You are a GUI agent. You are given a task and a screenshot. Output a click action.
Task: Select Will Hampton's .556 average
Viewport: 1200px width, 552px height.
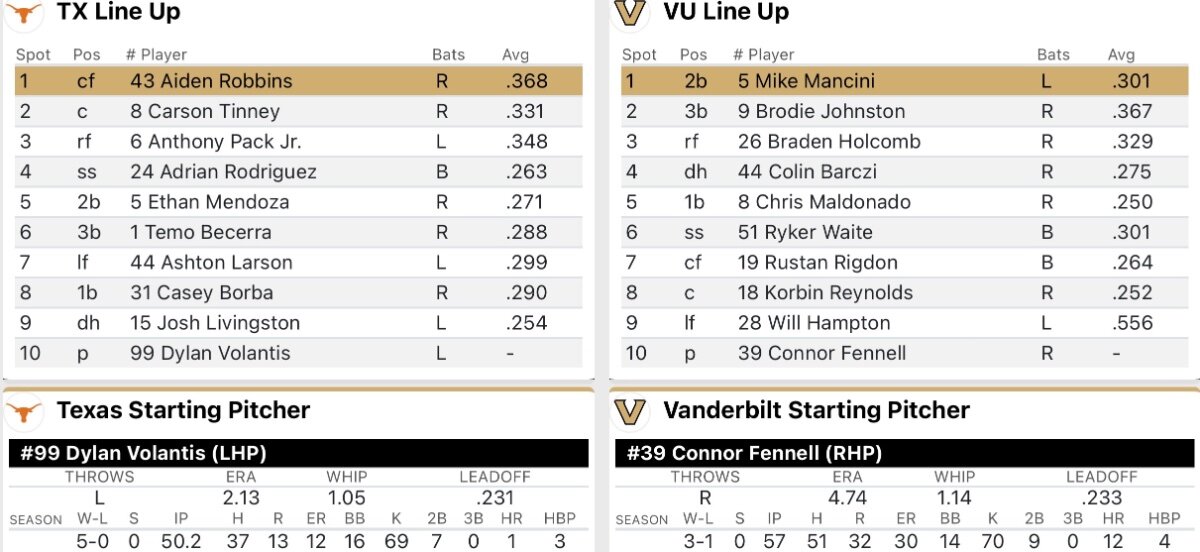(1132, 323)
